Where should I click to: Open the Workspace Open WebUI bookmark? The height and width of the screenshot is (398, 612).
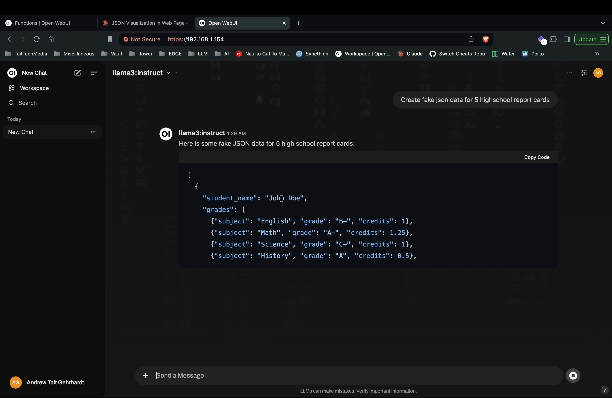pyautogui.click(x=363, y=54)
